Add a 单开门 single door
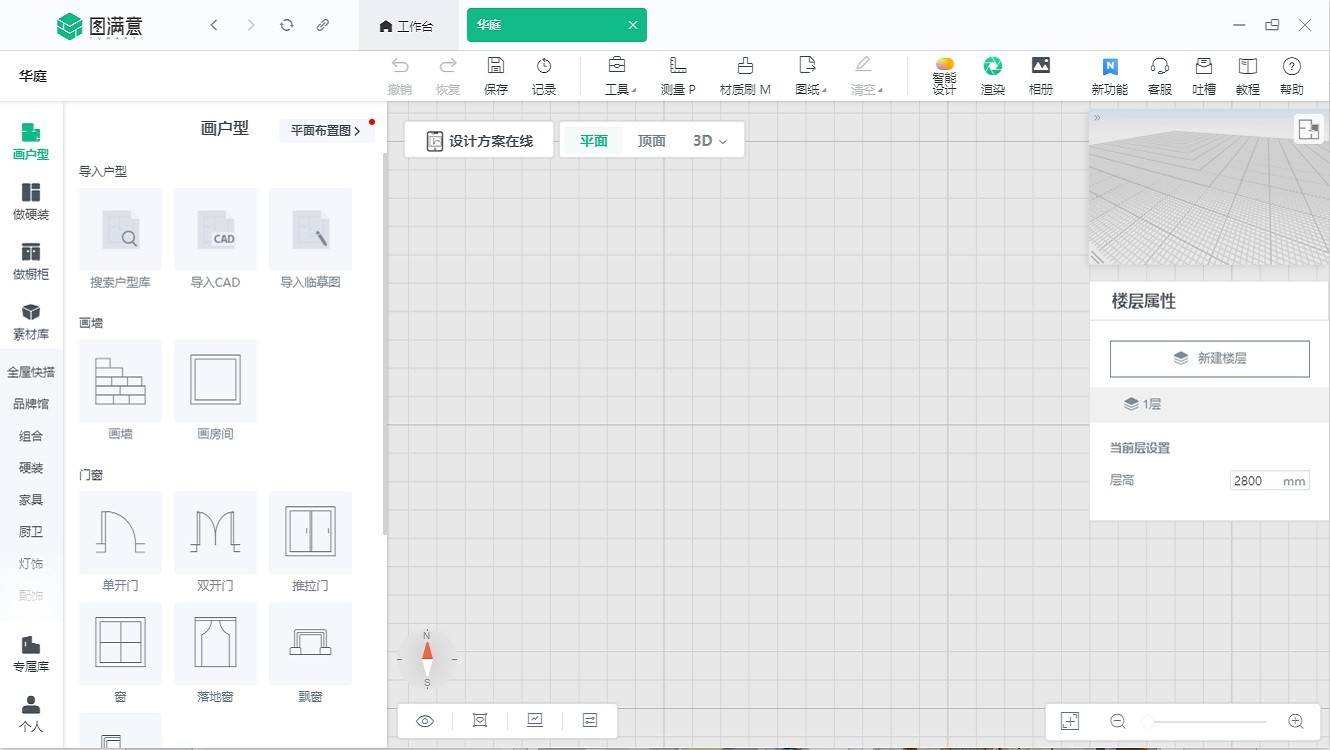This screenshot has width=1330, height=750. [120, 532]
